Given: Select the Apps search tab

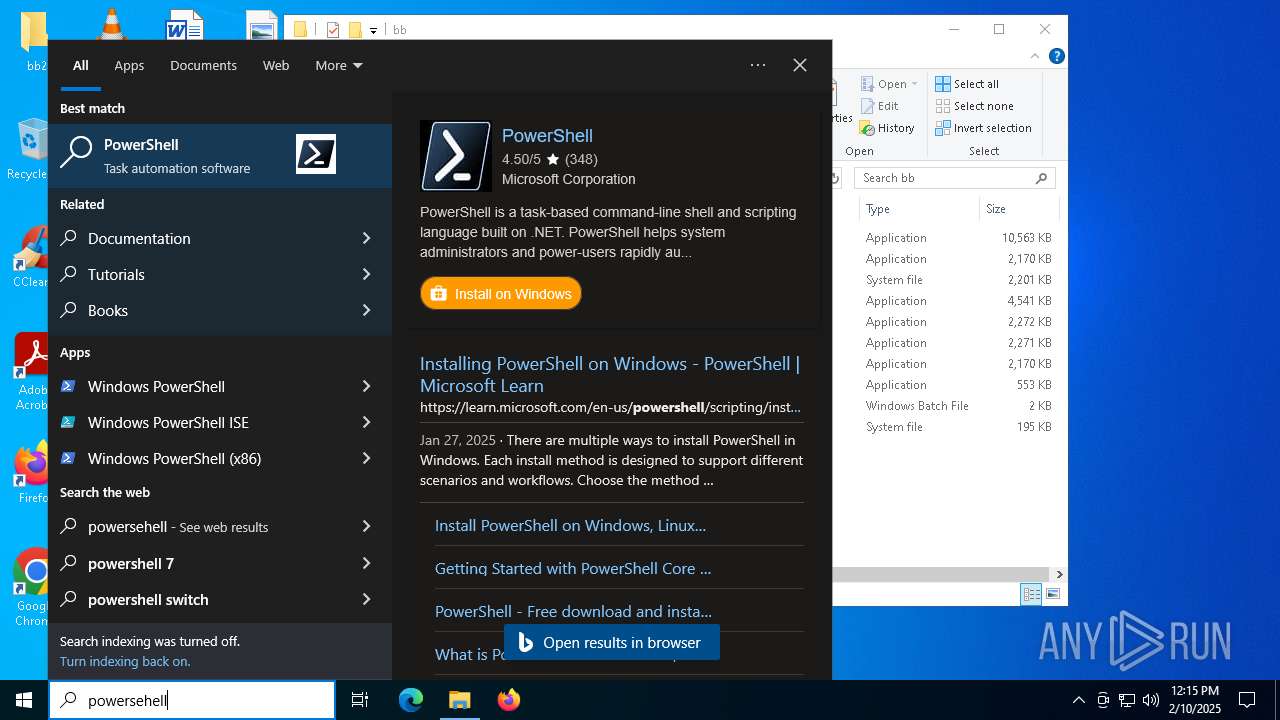Looking at the screenshot, I should coord(129,65).
